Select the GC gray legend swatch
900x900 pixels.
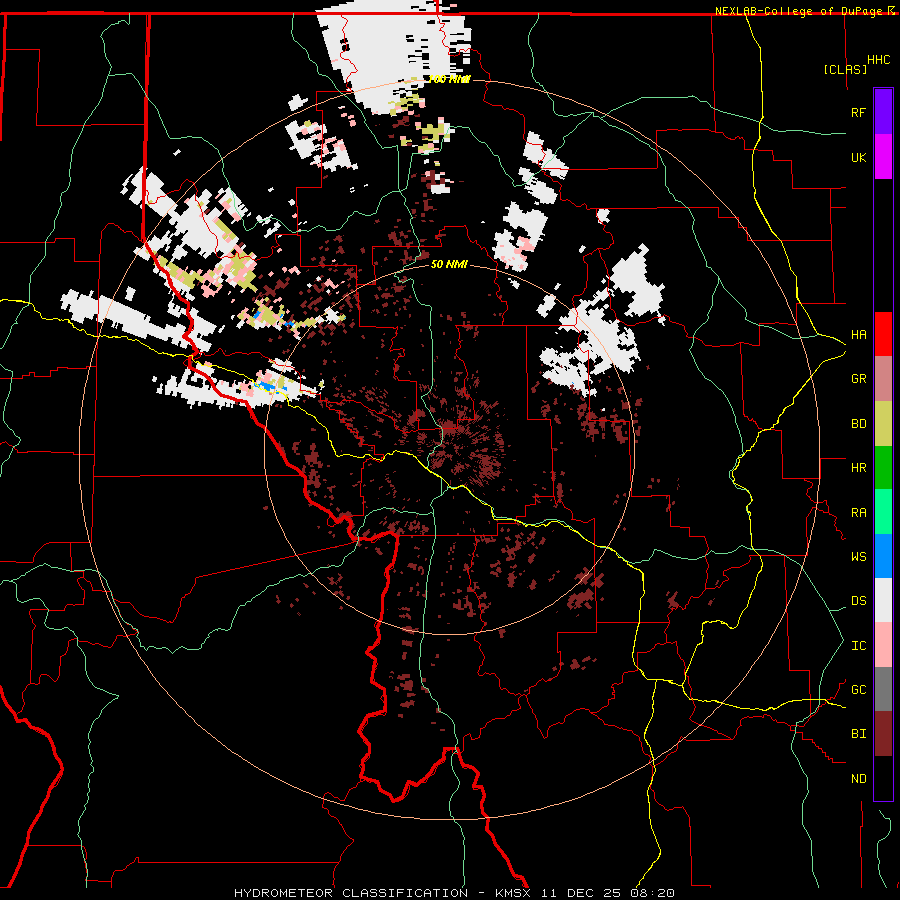click(883, 689)
